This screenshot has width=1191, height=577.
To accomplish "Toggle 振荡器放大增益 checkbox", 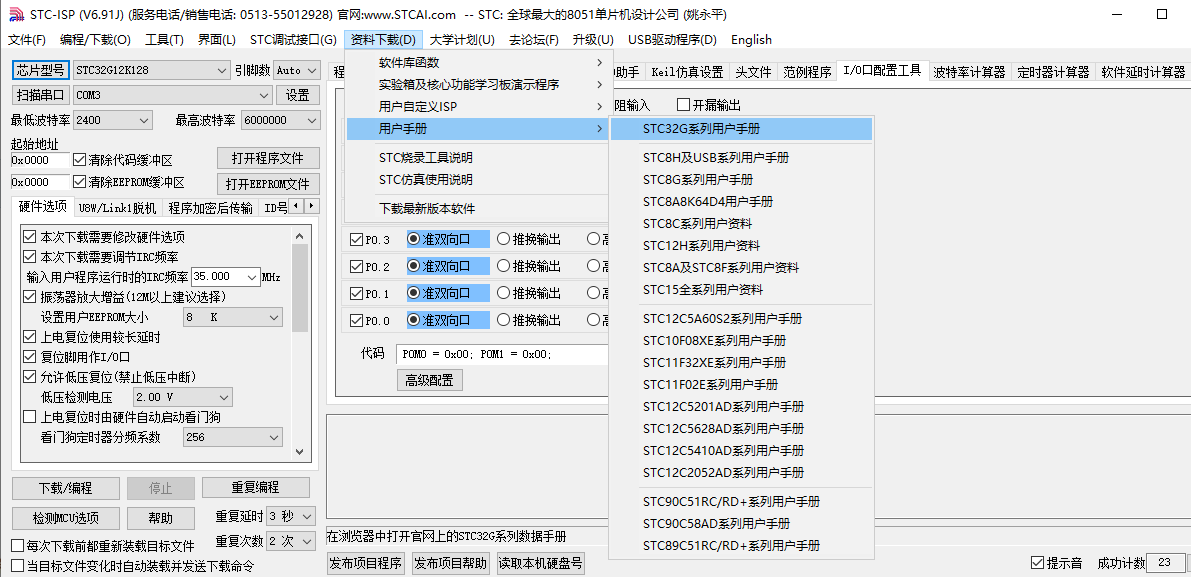I will (30, 296).
